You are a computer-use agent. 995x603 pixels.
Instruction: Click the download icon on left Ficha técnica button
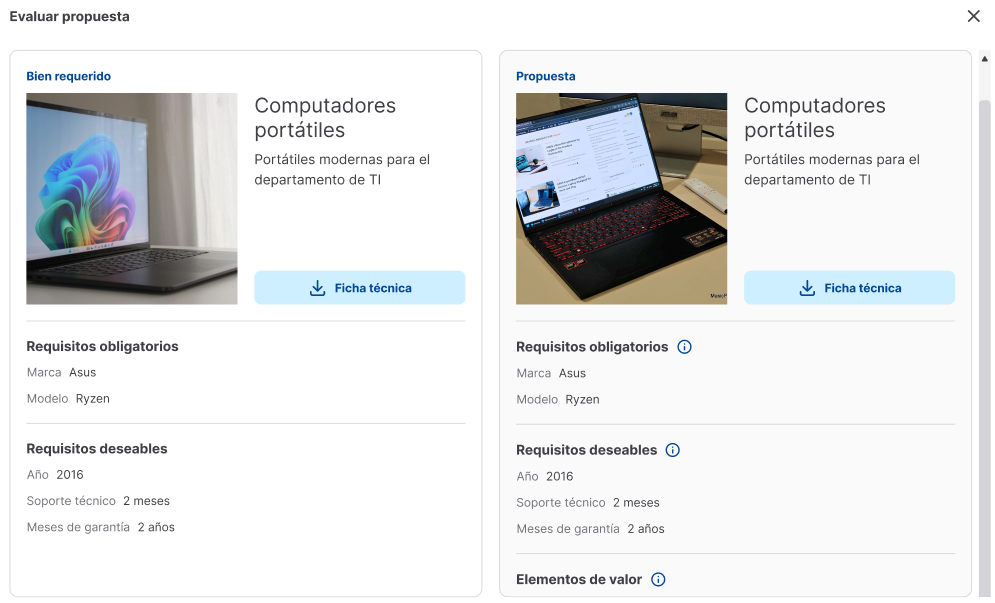(x=318, y=287)
